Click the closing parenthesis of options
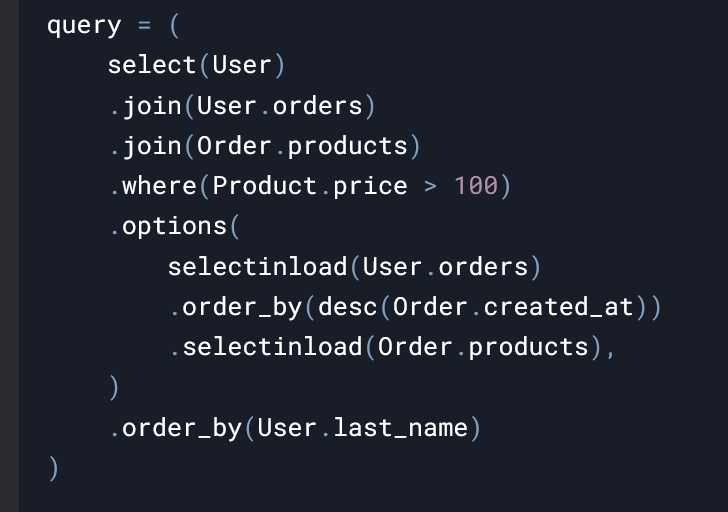Viewport: 728px width, 512px height. [114, 388]
